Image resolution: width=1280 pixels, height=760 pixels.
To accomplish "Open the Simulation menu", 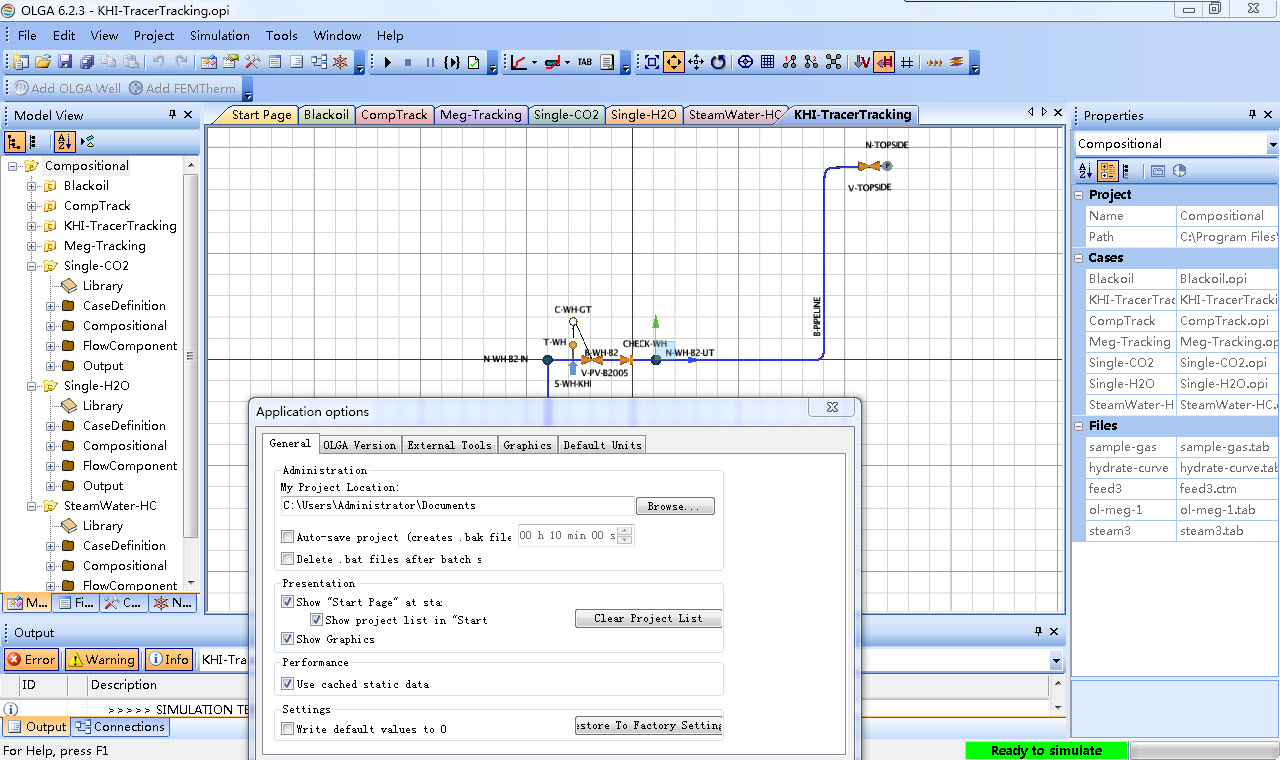I will (220, 35).
